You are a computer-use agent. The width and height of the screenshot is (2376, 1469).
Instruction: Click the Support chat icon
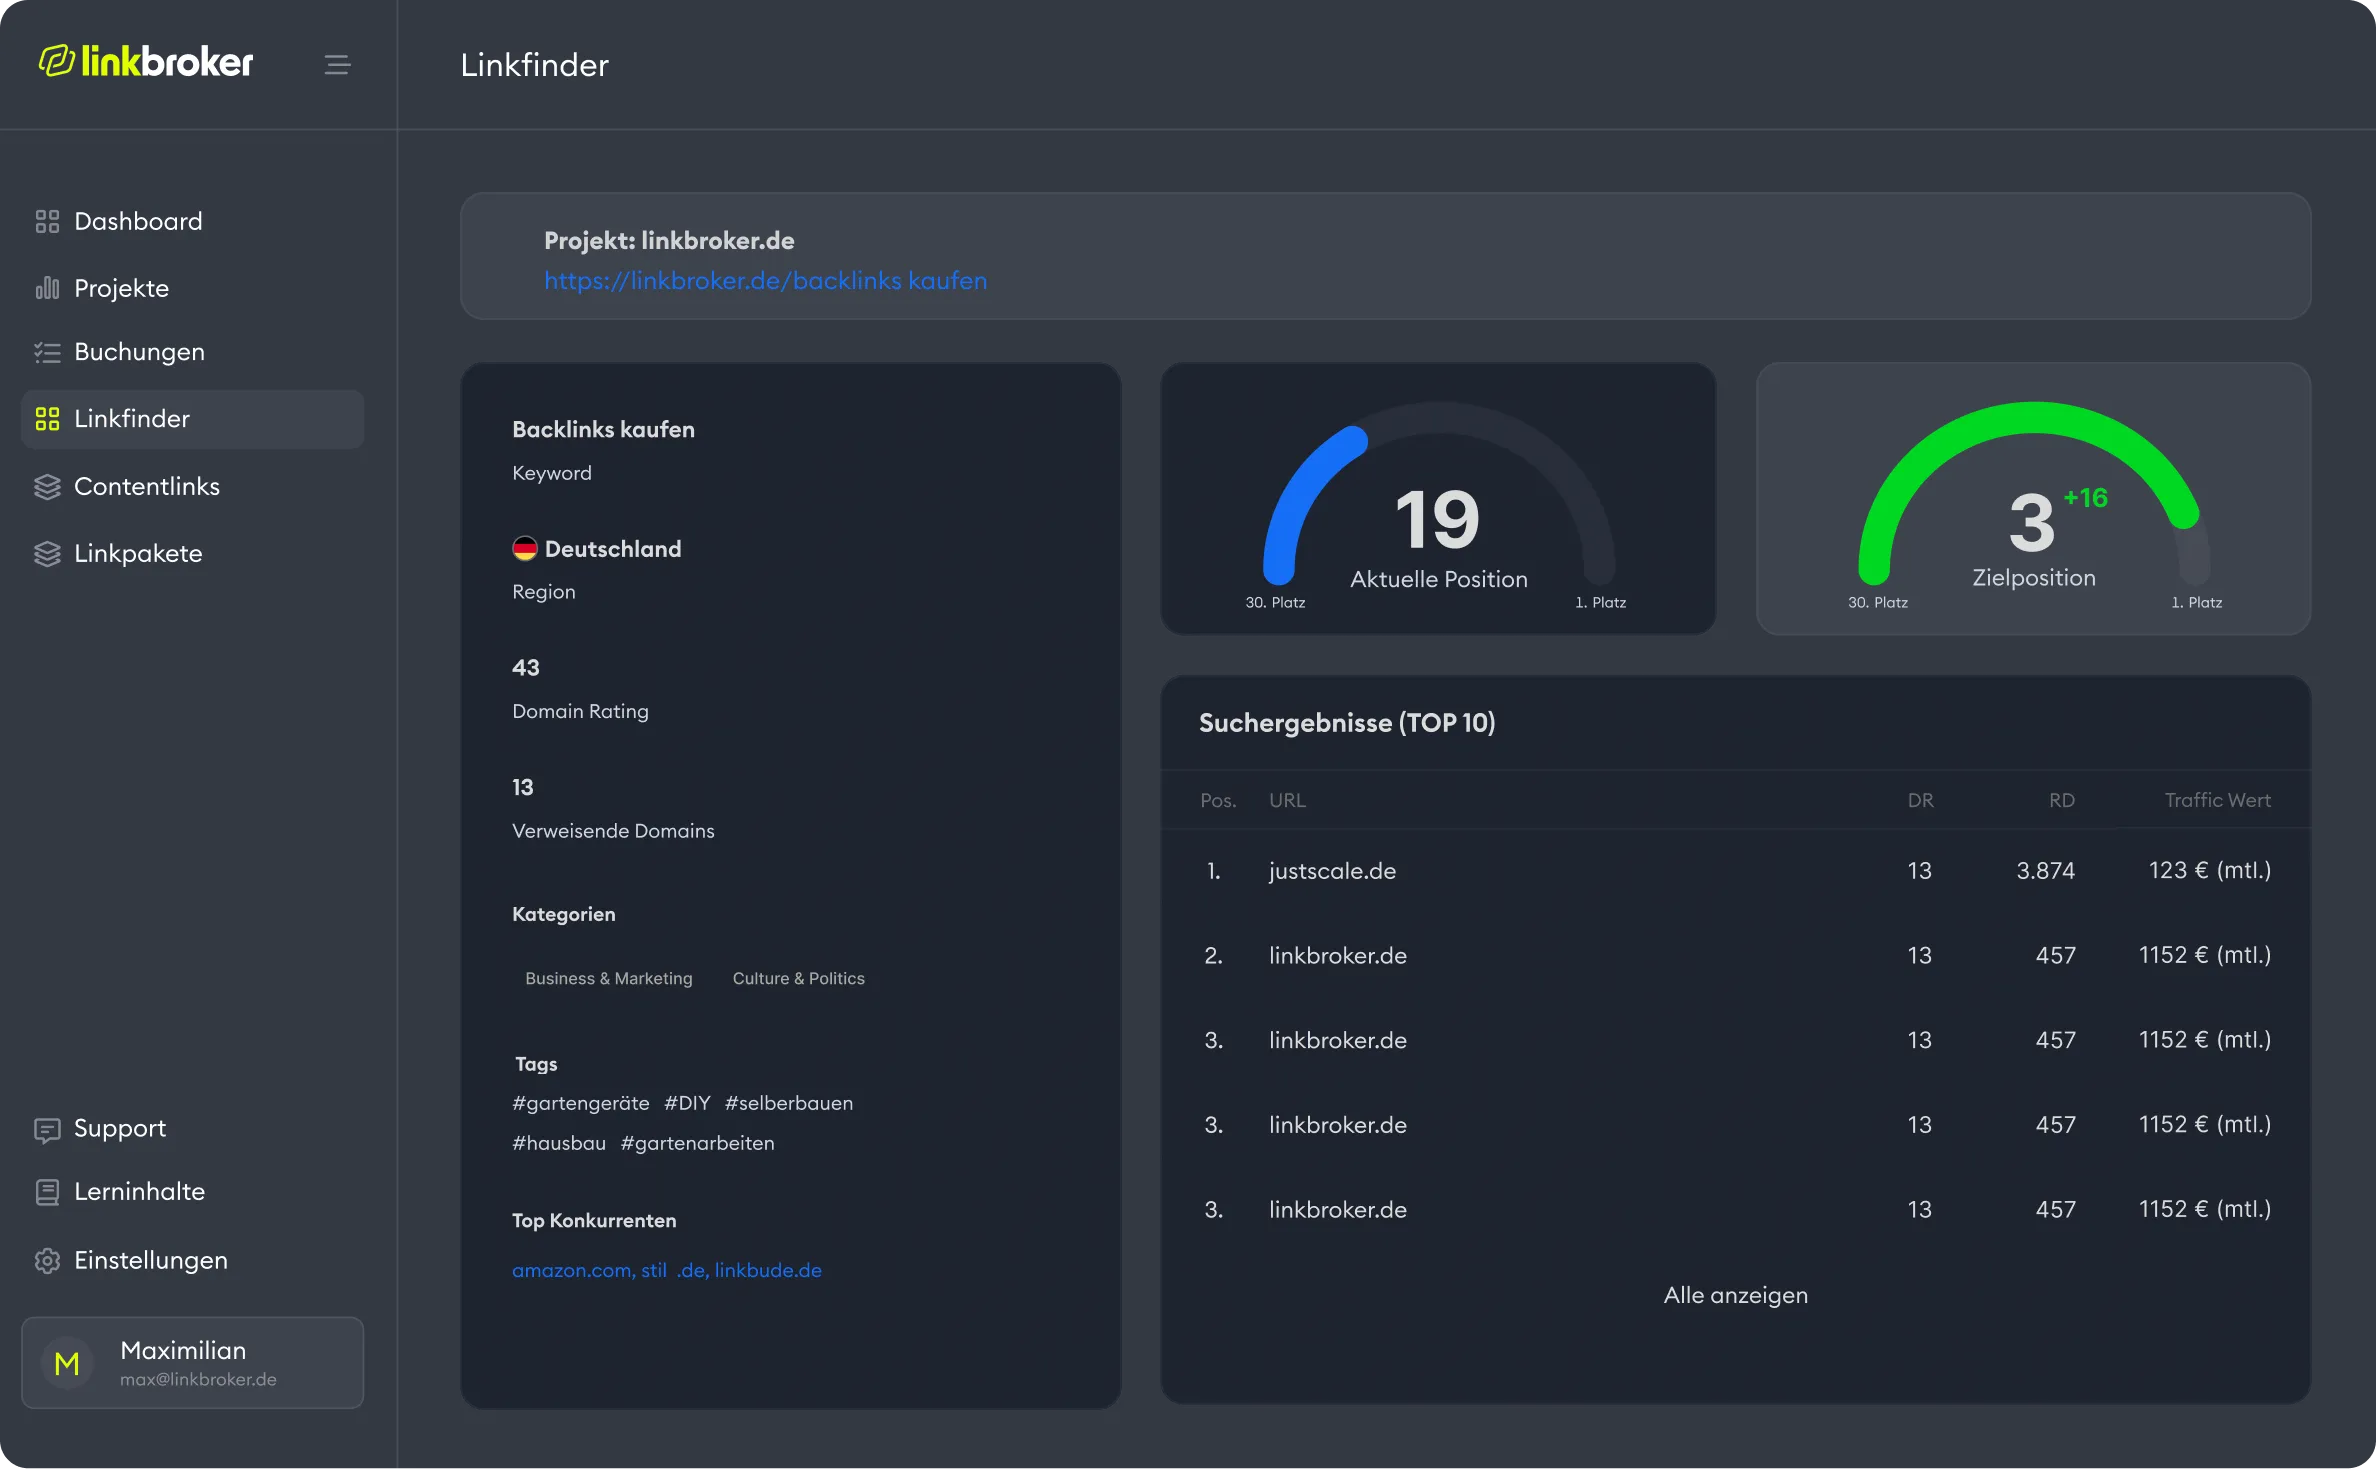pos(47,1129)
